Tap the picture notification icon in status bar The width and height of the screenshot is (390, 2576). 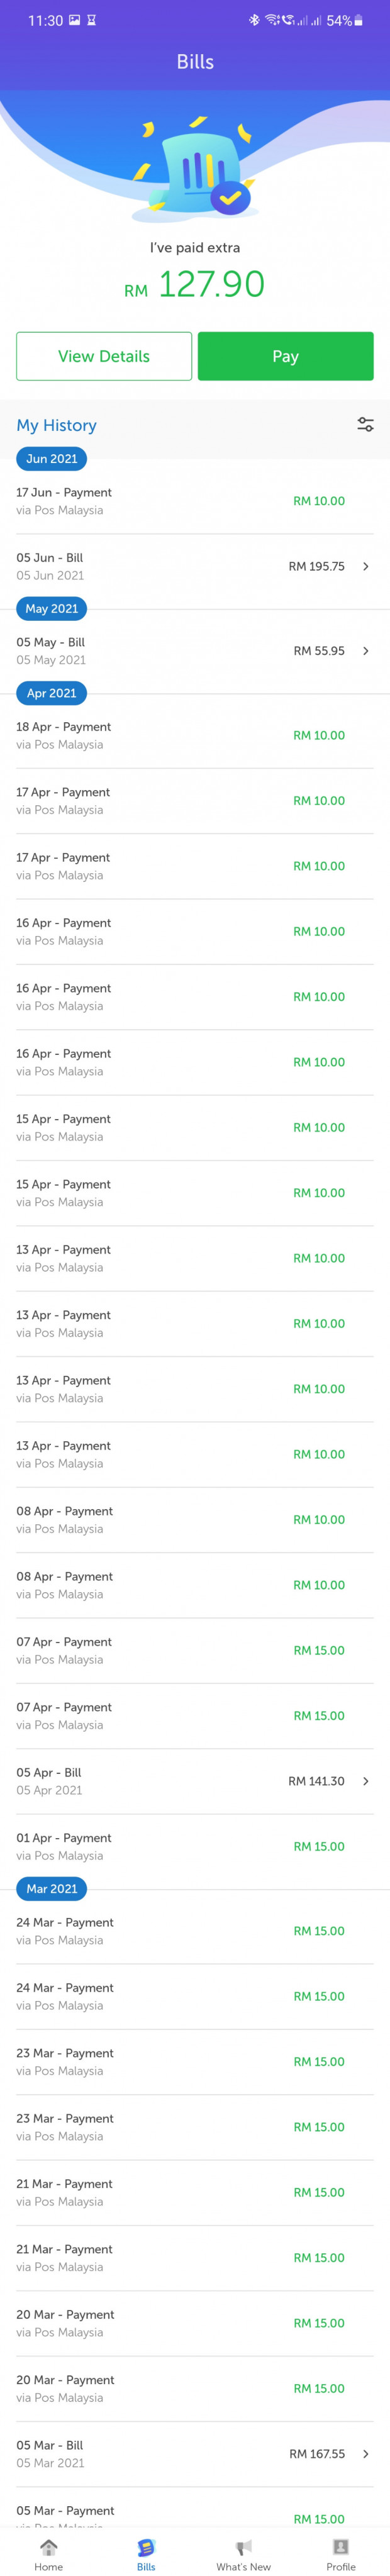pos(74,20)
